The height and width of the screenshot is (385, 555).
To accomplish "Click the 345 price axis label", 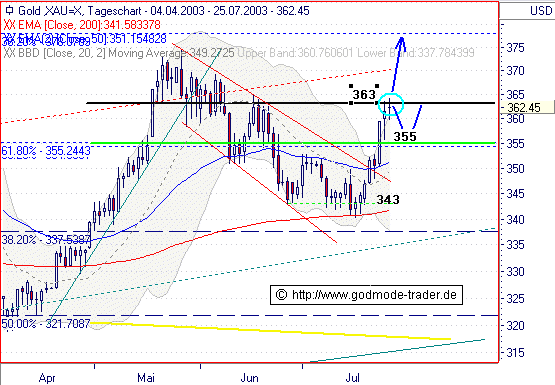I will (515, 194).
